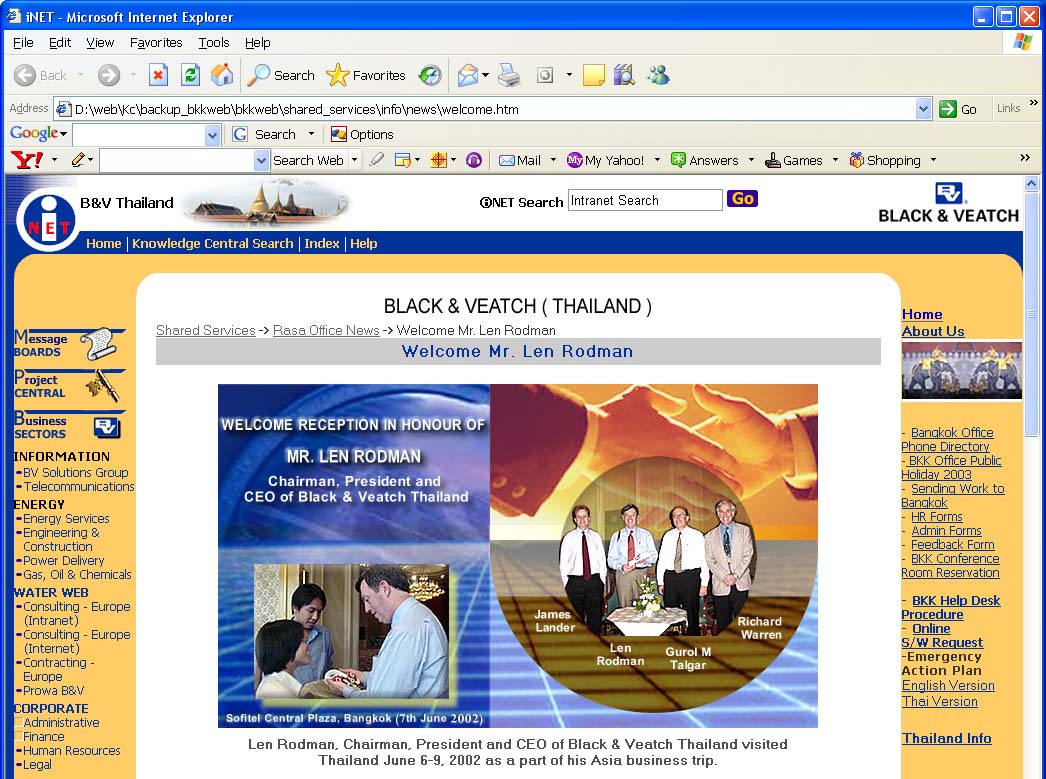
Task: Click the Black & Veatch logo
Action: pos(949,203)
